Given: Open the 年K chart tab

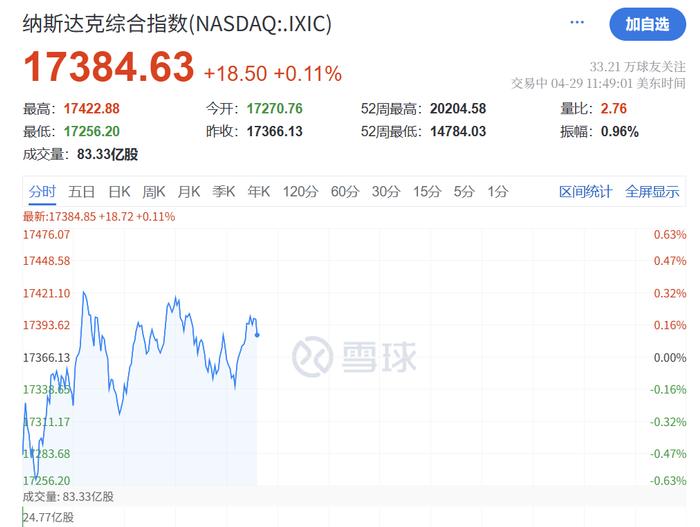Looking at the screenshot, I should pos(259,192).
